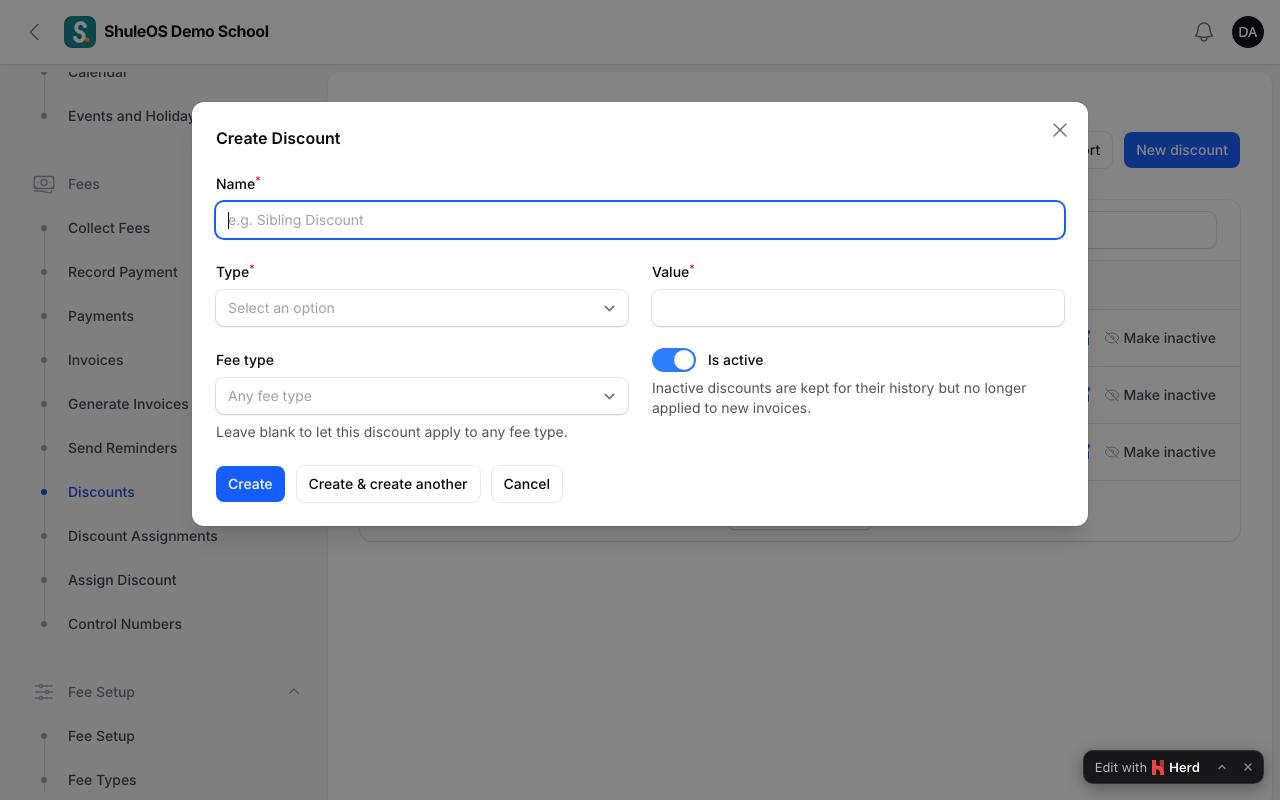The image size is (1280, 800).
Task: Open Record Payment in sidebar
Action: 123,272
